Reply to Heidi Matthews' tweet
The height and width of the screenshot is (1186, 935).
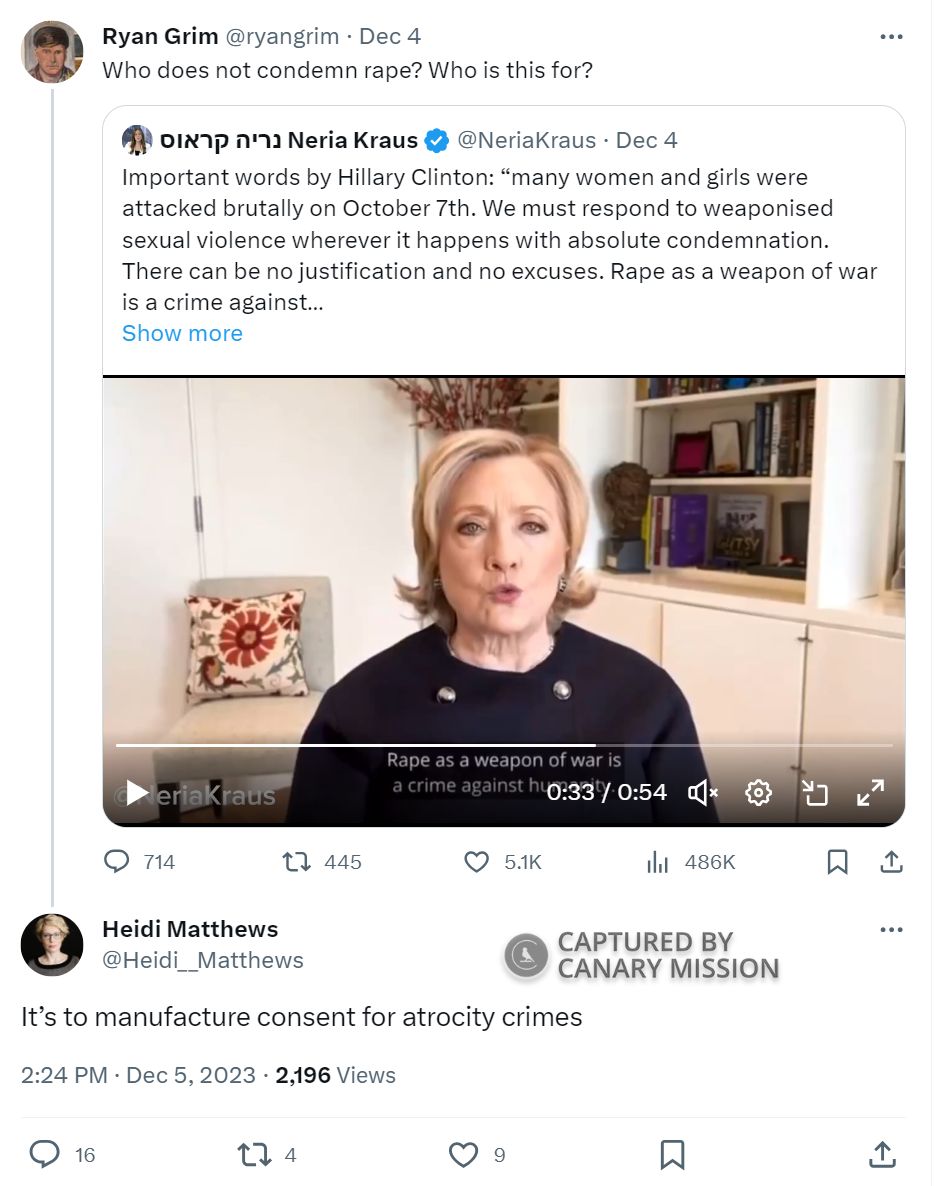tap(45, 1155)
